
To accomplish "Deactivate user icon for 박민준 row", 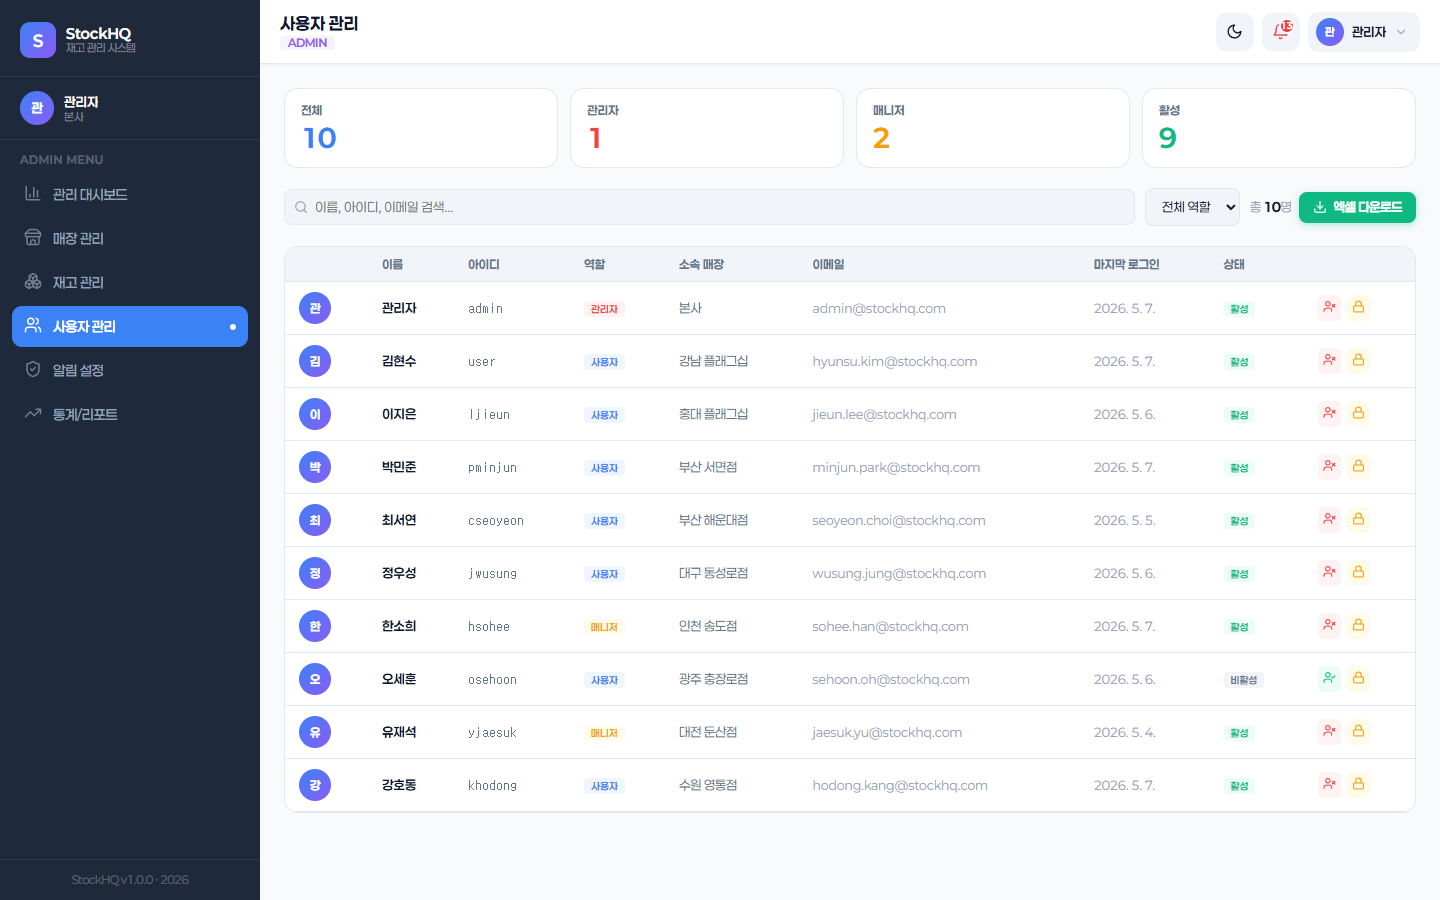I will tap(1329, 466).
